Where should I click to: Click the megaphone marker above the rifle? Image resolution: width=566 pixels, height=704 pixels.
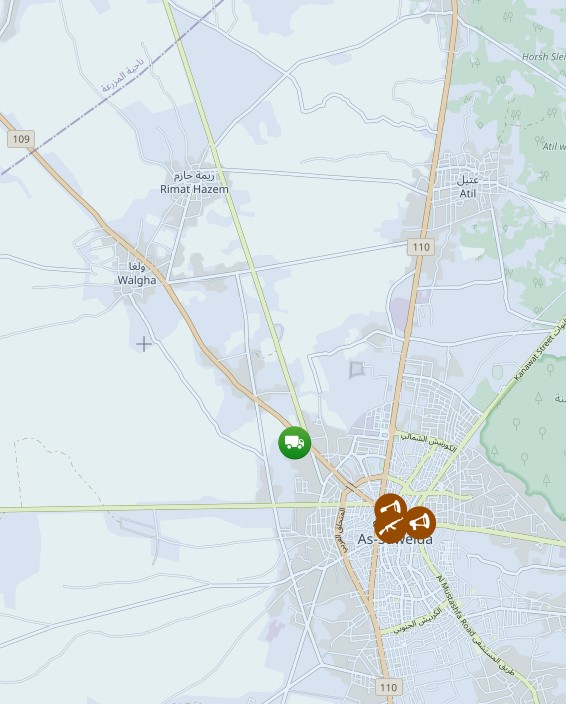tap(390, 507)
